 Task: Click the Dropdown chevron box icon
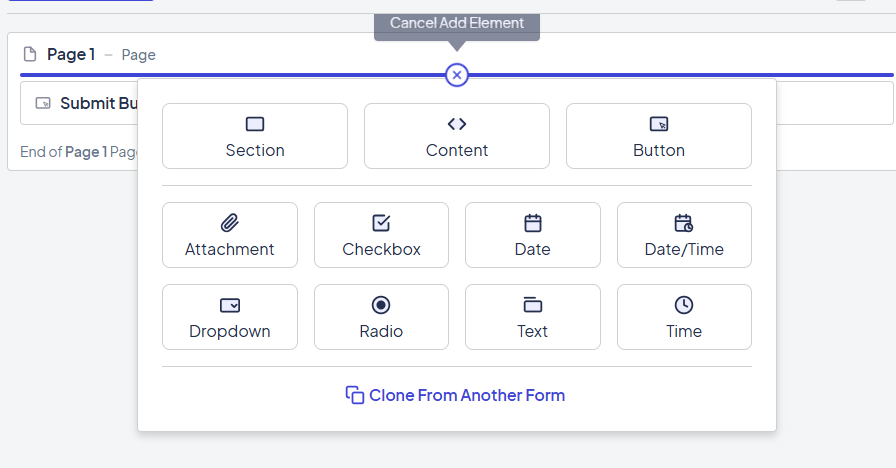tap(230, 305)
